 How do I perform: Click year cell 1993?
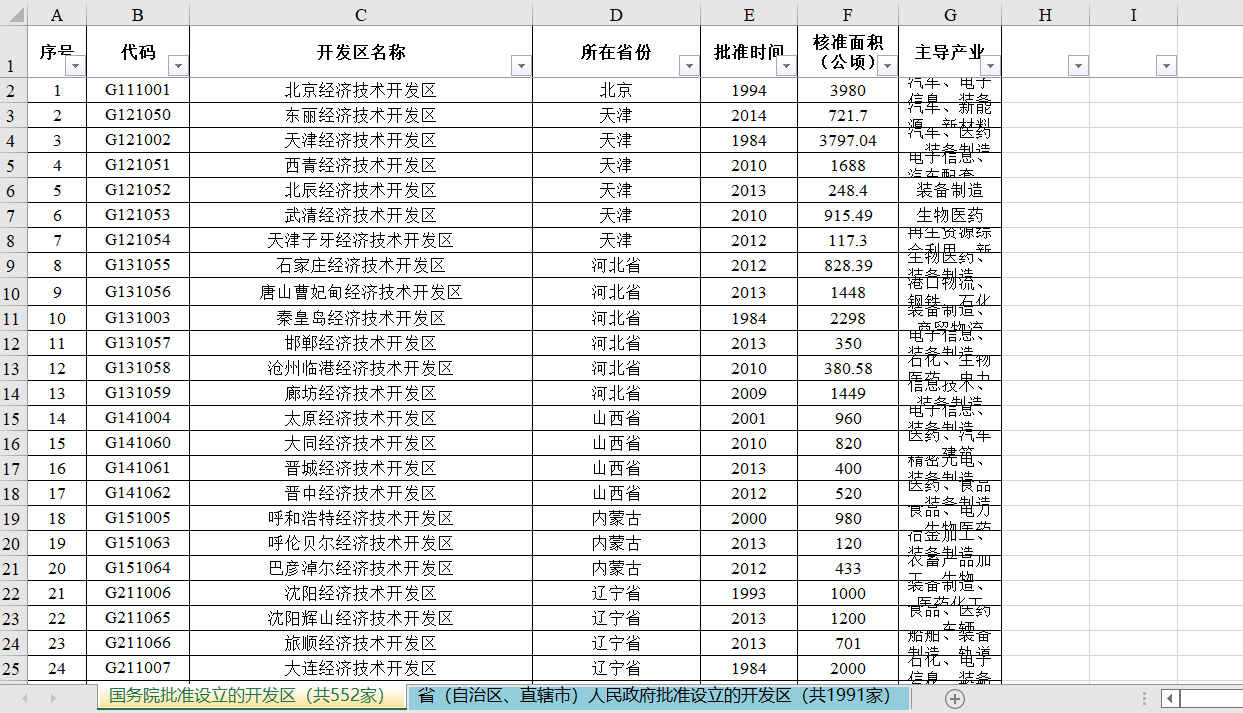(x=749, y=593)
